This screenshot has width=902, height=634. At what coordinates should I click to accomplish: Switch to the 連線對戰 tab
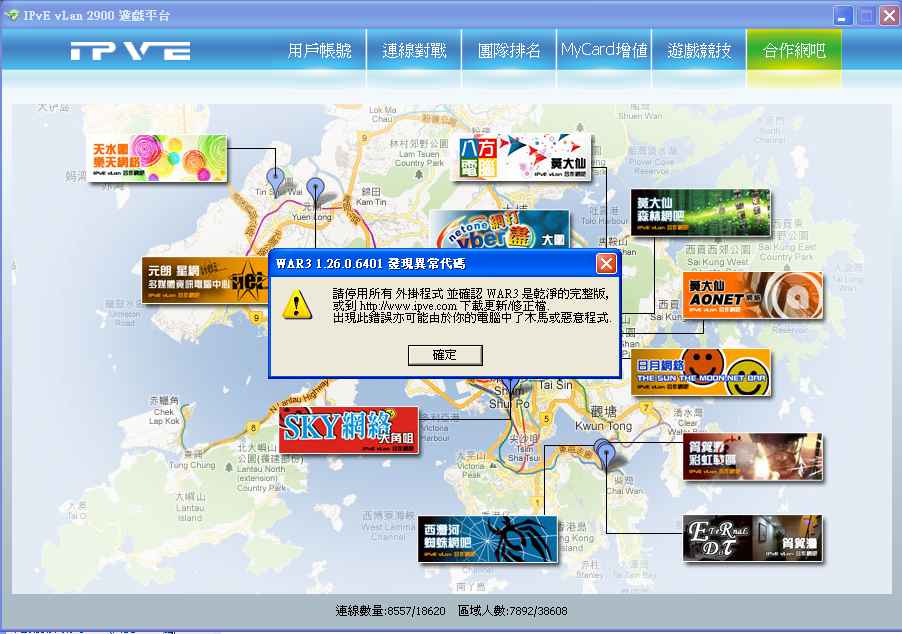(414, 51)
